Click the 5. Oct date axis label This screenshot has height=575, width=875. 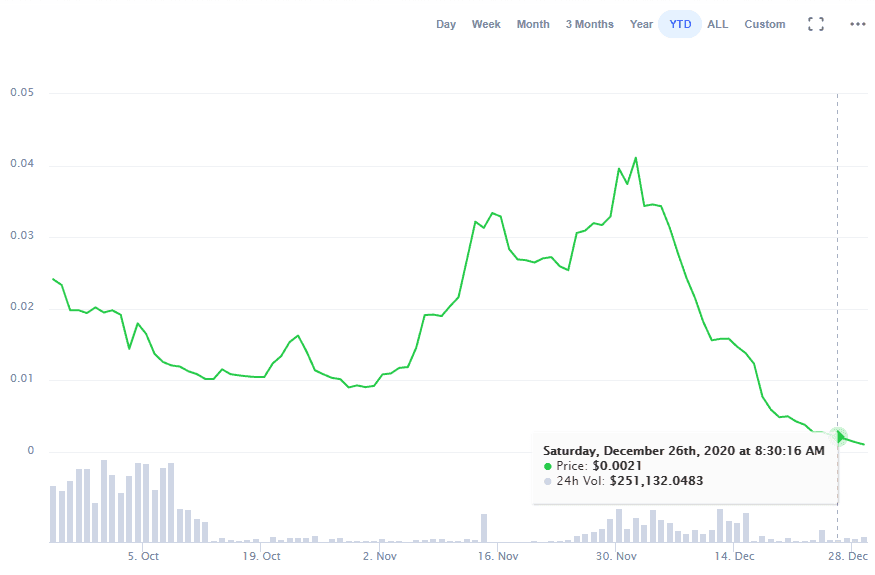[x=143, y=556]
